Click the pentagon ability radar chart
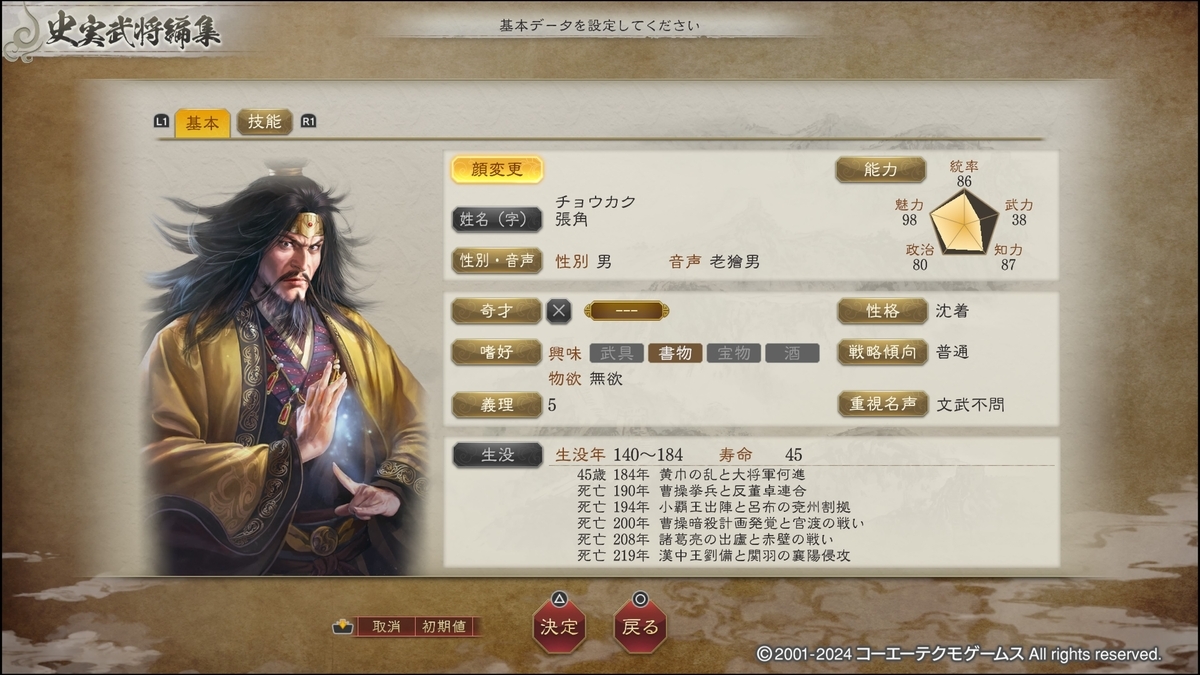 [x=964, y=222]
